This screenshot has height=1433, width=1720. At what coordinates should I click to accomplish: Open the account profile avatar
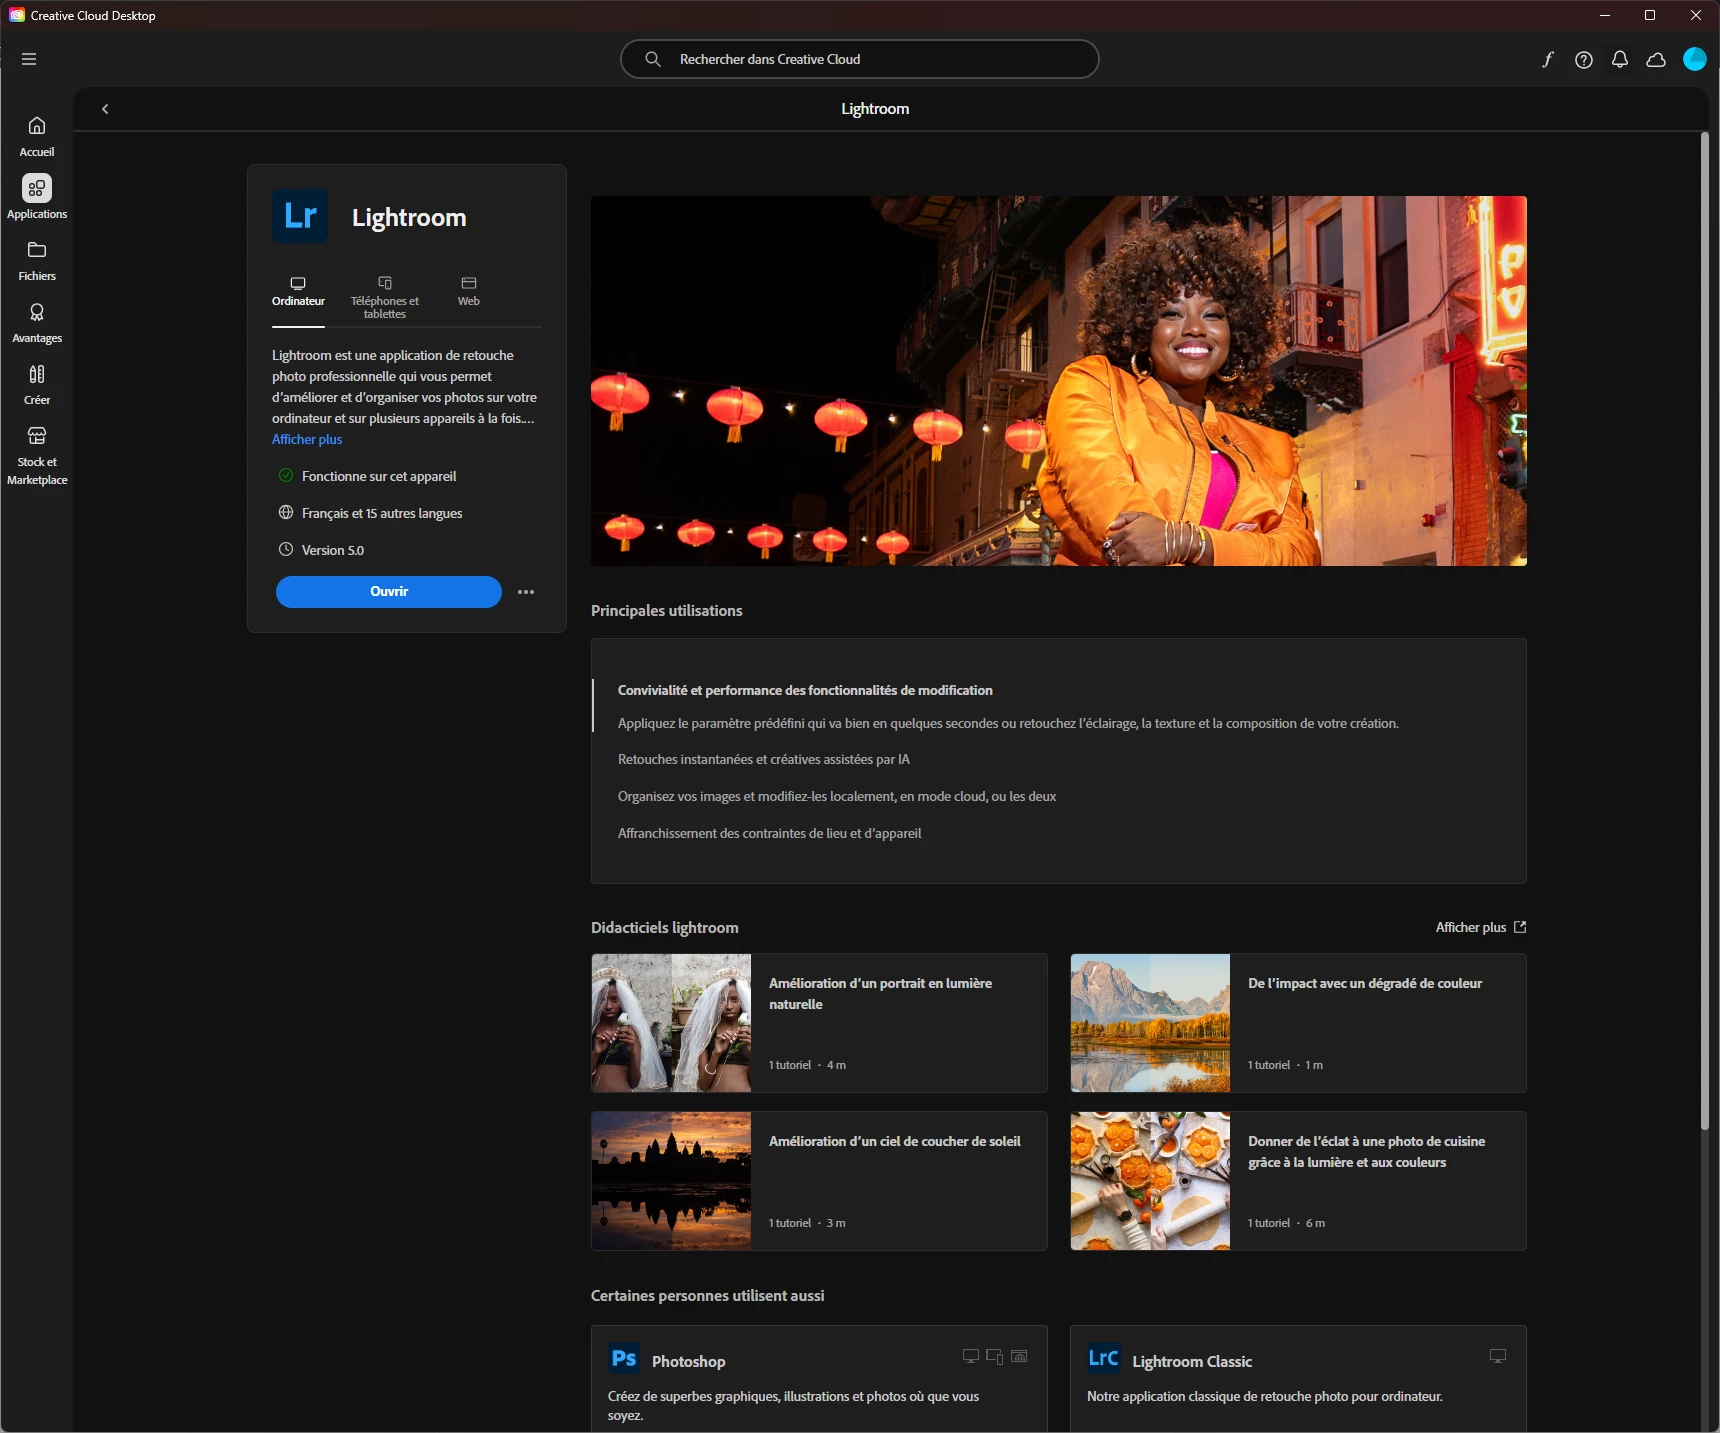pyautogui.click(x=1694, y=59)
